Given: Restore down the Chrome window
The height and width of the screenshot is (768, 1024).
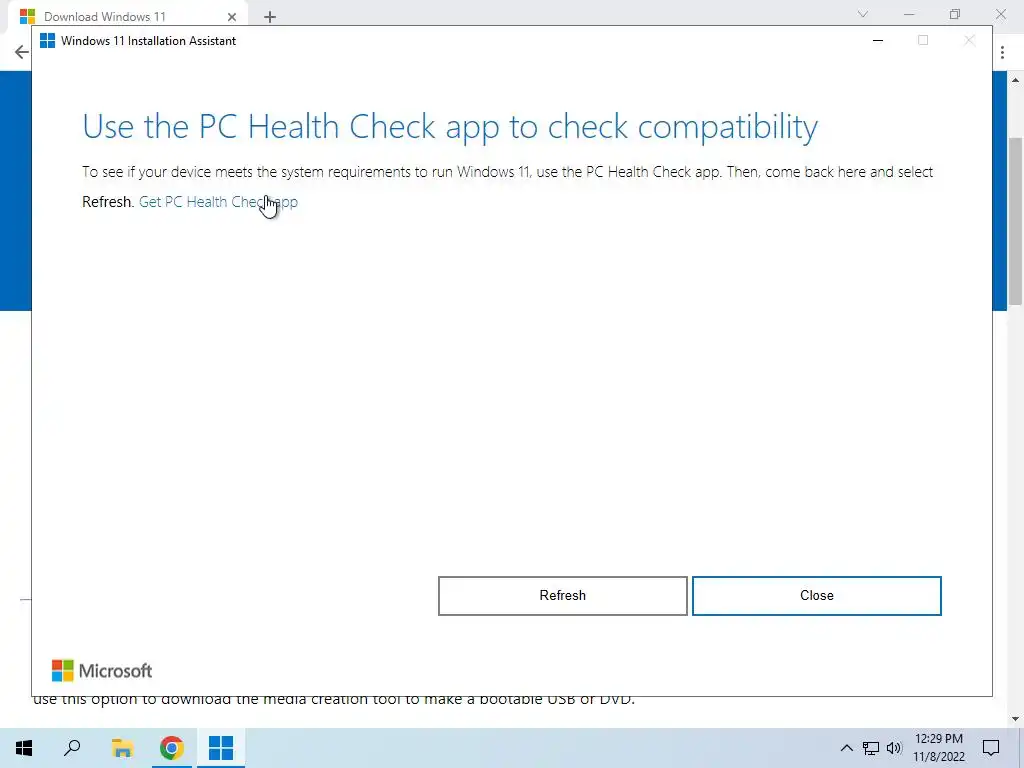Looking at the screenshot, I should pos(955,14).
